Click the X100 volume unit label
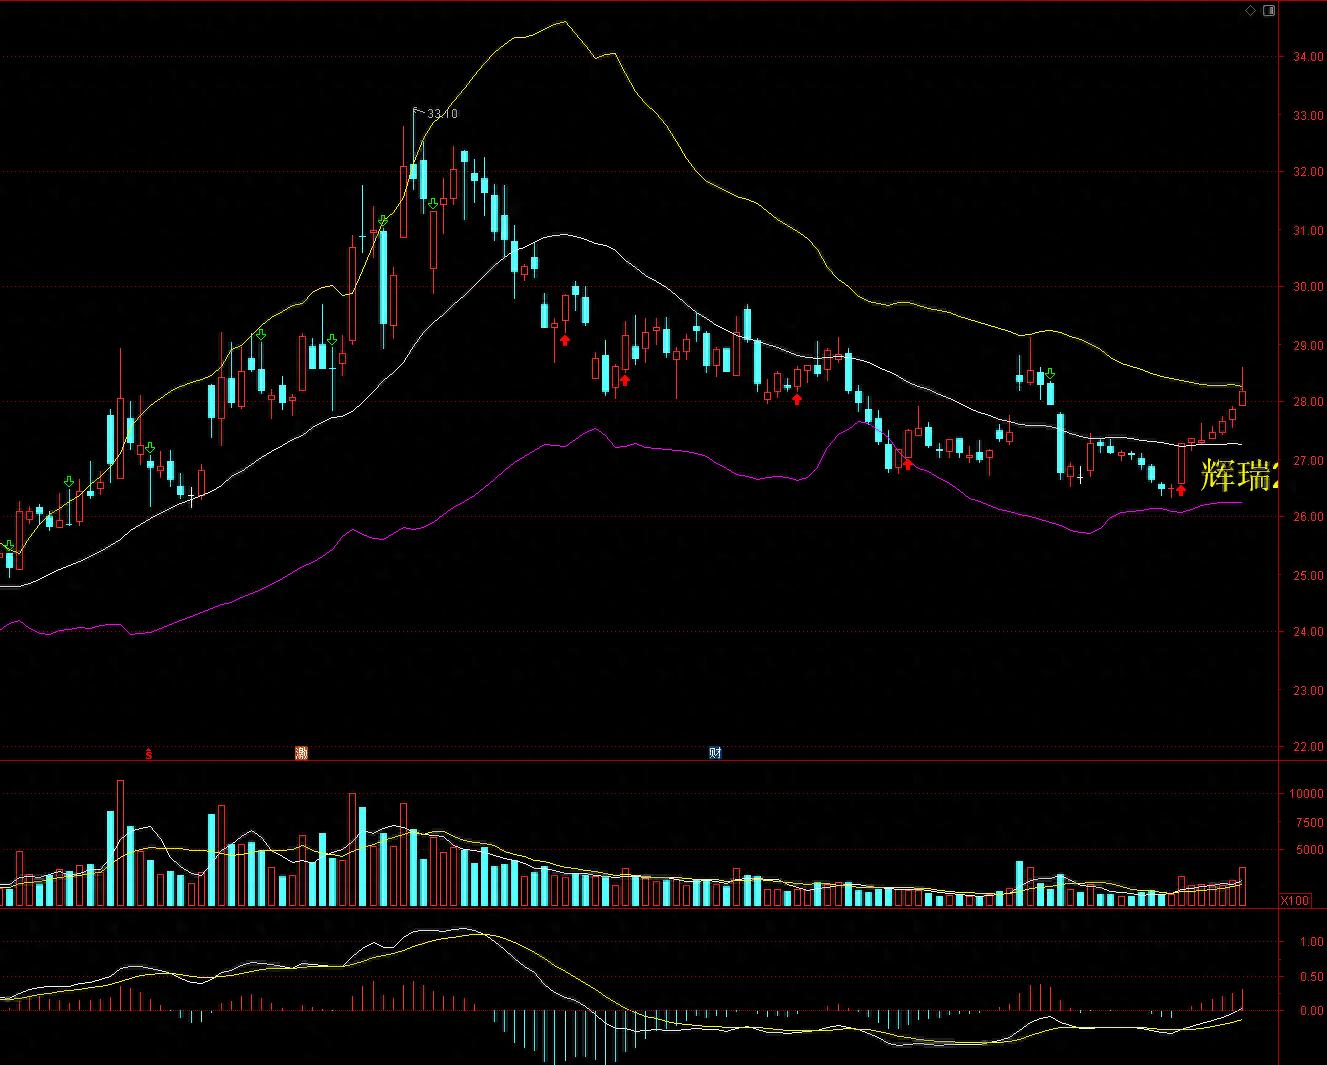This screenshot has height=1065, width=1327. 1295,900
